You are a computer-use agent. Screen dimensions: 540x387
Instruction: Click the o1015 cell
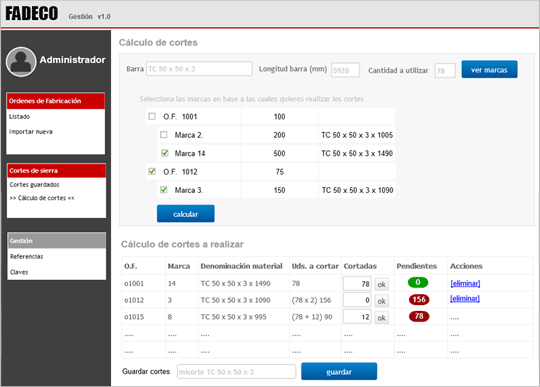[x=134, y=317]
